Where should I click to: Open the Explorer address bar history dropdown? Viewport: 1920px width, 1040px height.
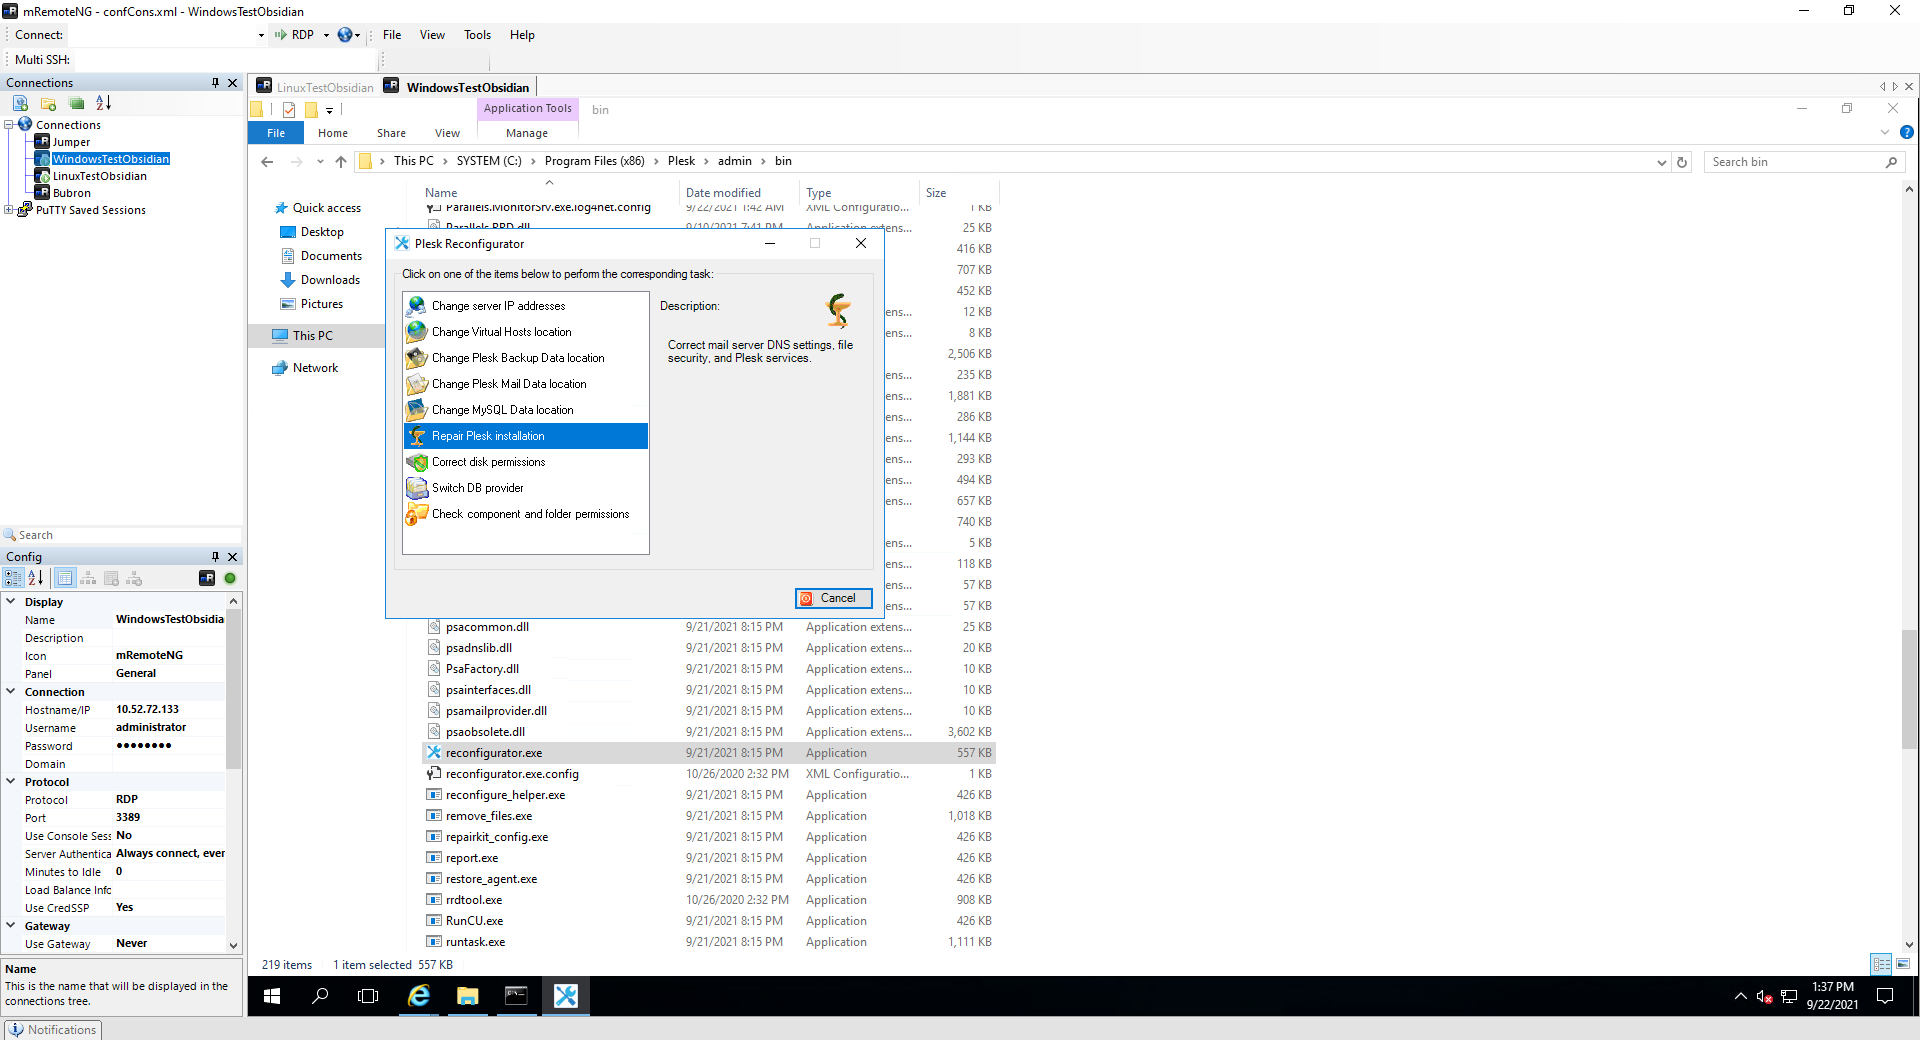tap(1661, 162)
